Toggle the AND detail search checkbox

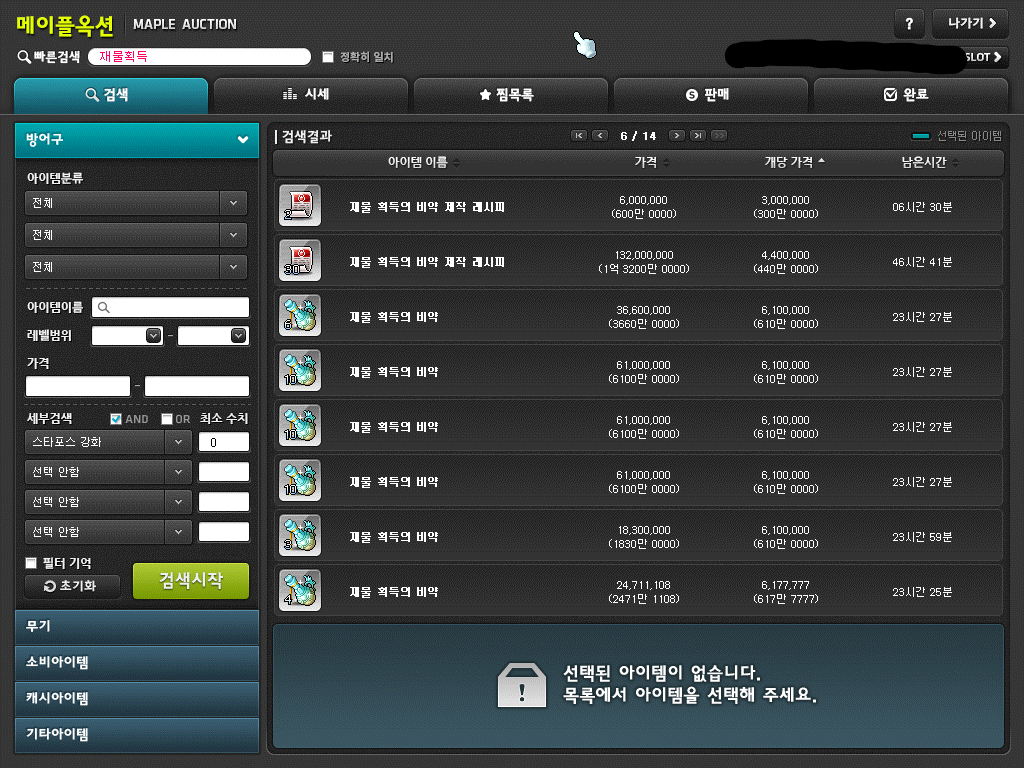coord(116,419)
